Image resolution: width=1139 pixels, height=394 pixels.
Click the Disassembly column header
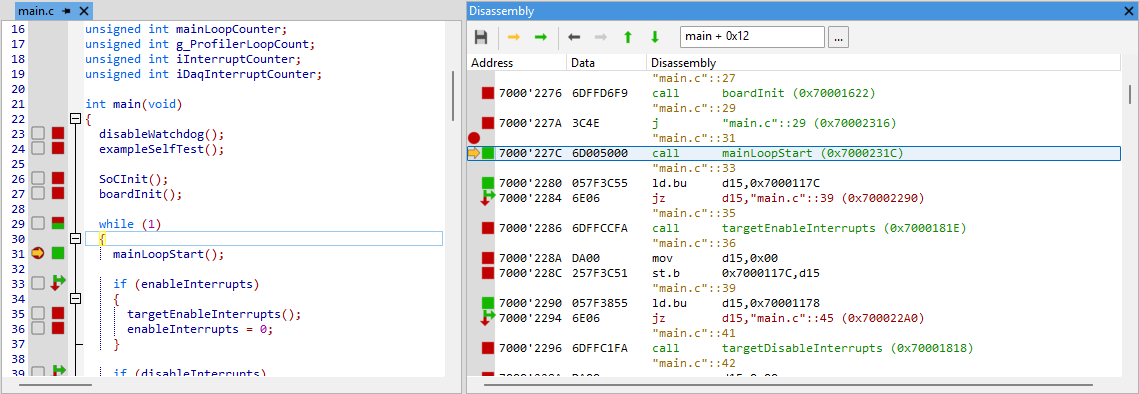pos(884,63)
